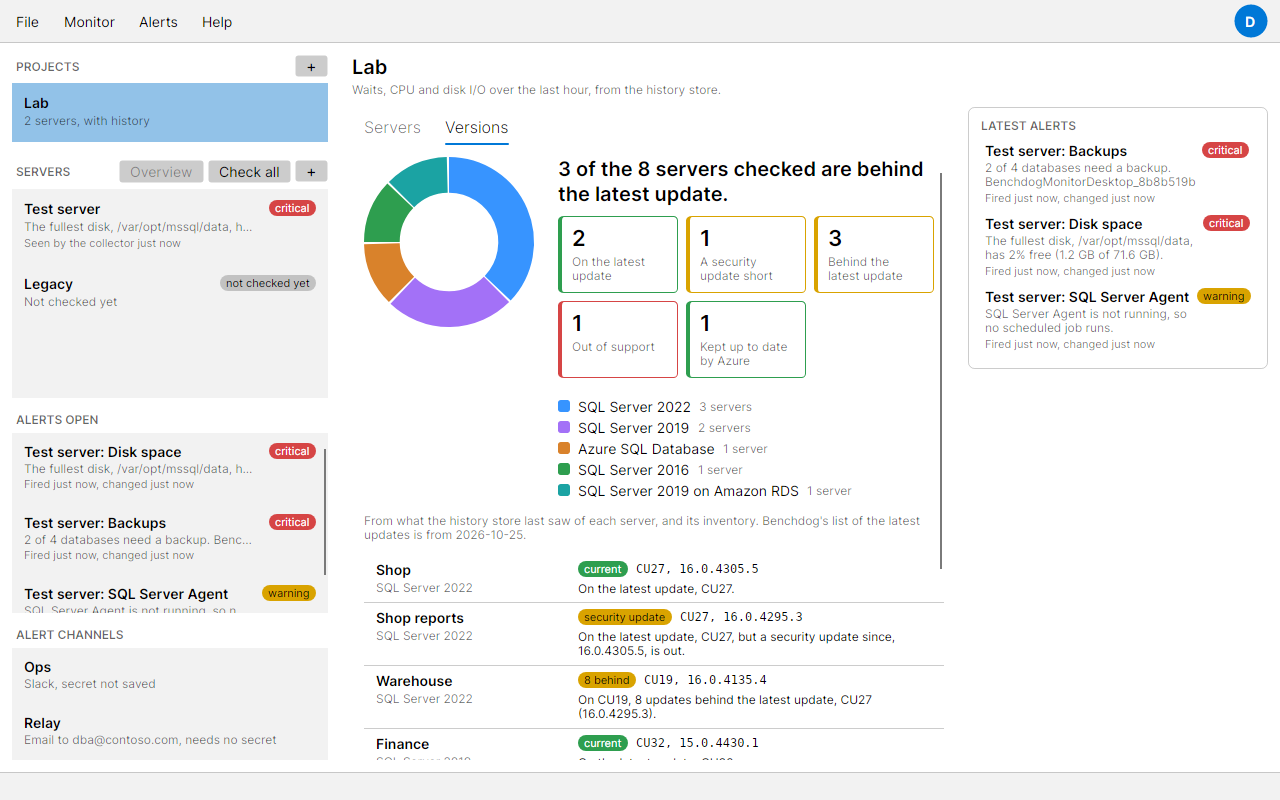Open Test server: Disk space in Latest Alerts

click(1117, 247)
